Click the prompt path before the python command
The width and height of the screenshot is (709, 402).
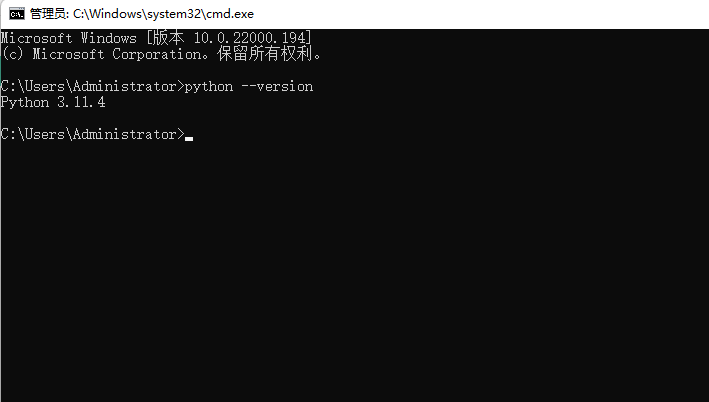[93, 86]
